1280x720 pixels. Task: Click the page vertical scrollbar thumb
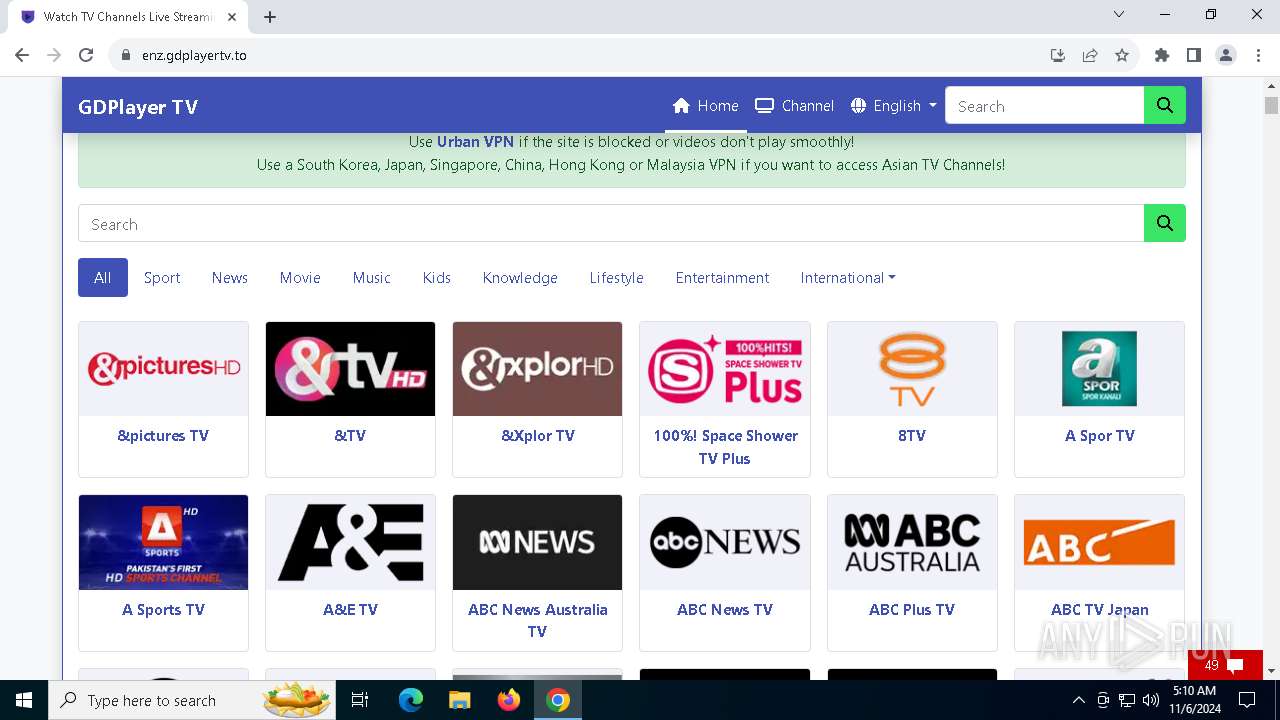click(1271, 105)
